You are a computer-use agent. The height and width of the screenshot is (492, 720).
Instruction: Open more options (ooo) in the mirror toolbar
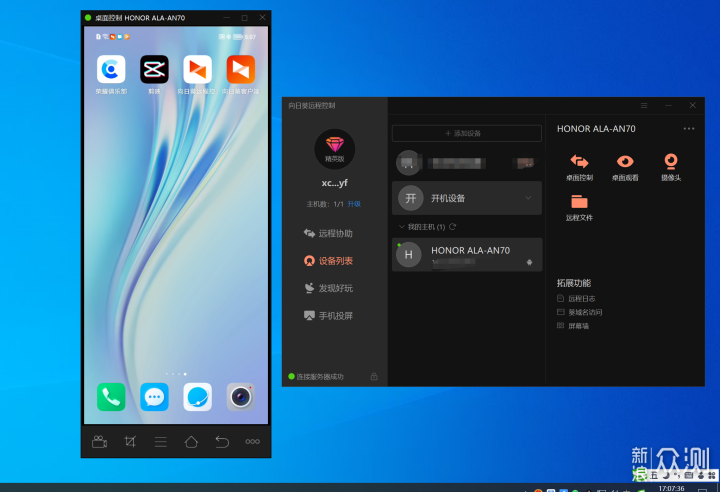(253, 441)
